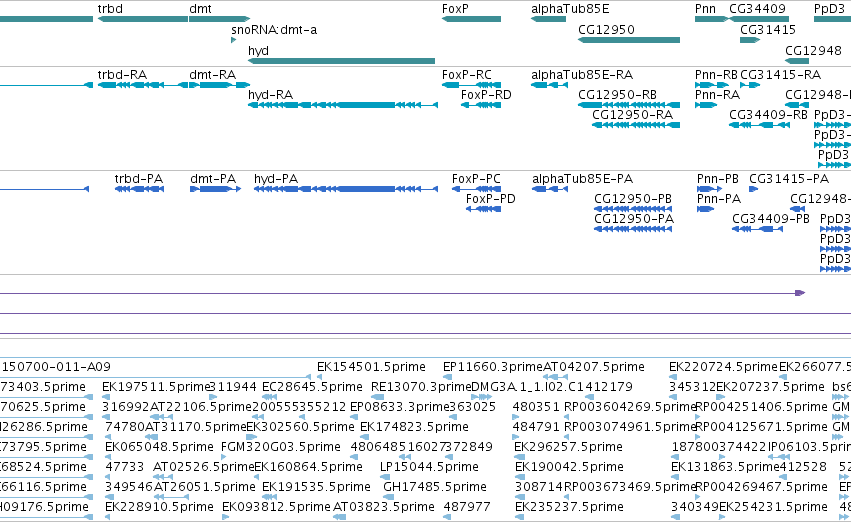Click the 'EK228910.5prime' EST label
This screenshot has height=522, width=851.
coord(159,507)
